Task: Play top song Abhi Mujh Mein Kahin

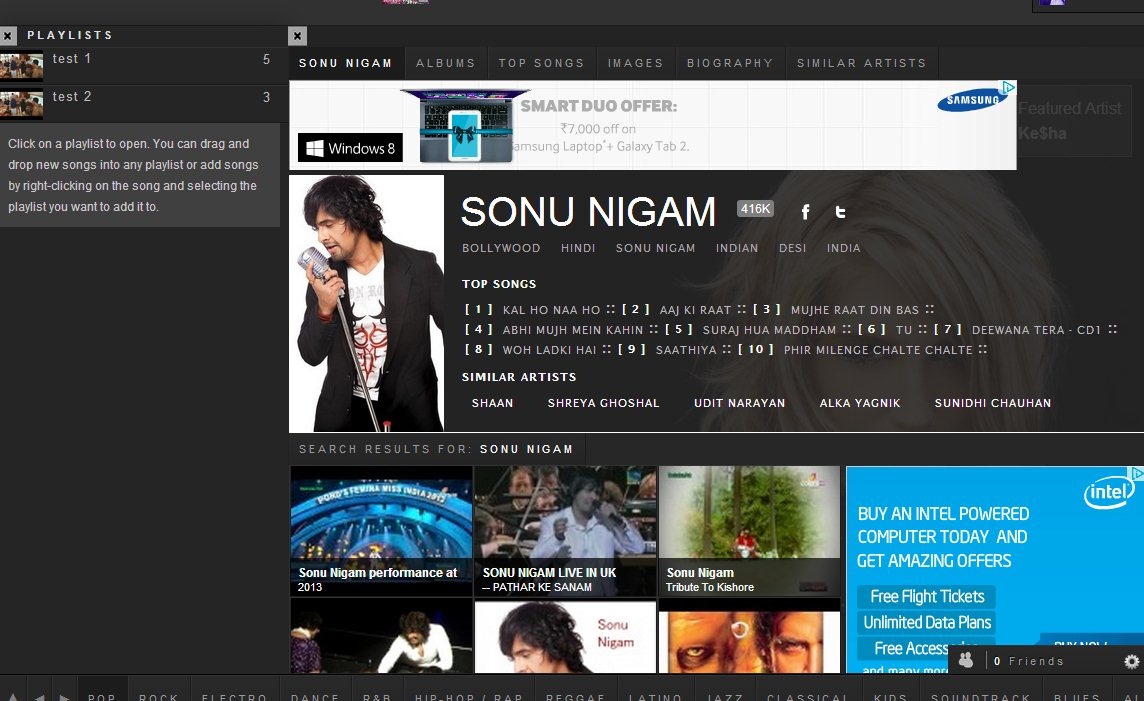Action: [x=573, y=330]
